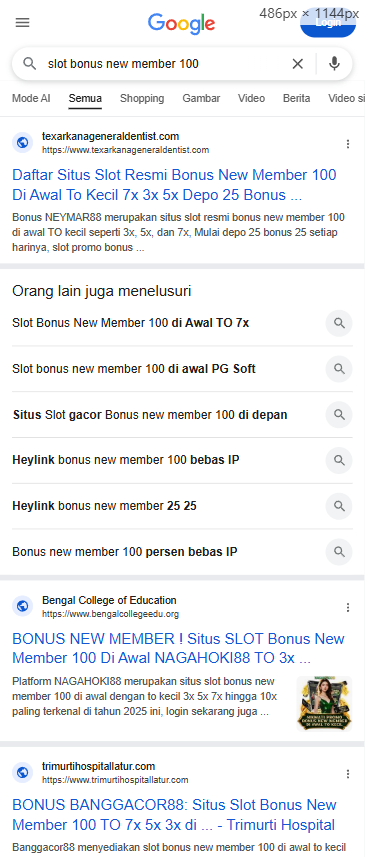
Task: Open the hamburger main menu
Action: 22,22
